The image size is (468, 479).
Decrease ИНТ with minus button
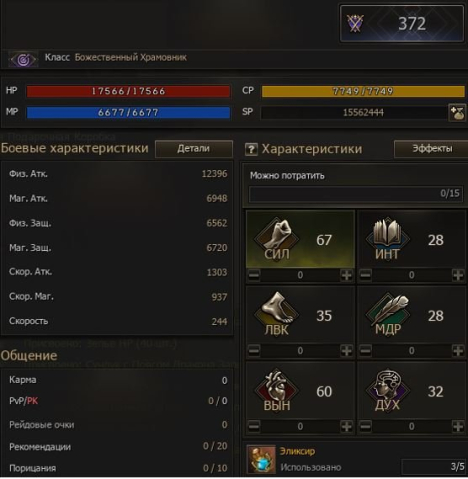(x=365, y=275)
